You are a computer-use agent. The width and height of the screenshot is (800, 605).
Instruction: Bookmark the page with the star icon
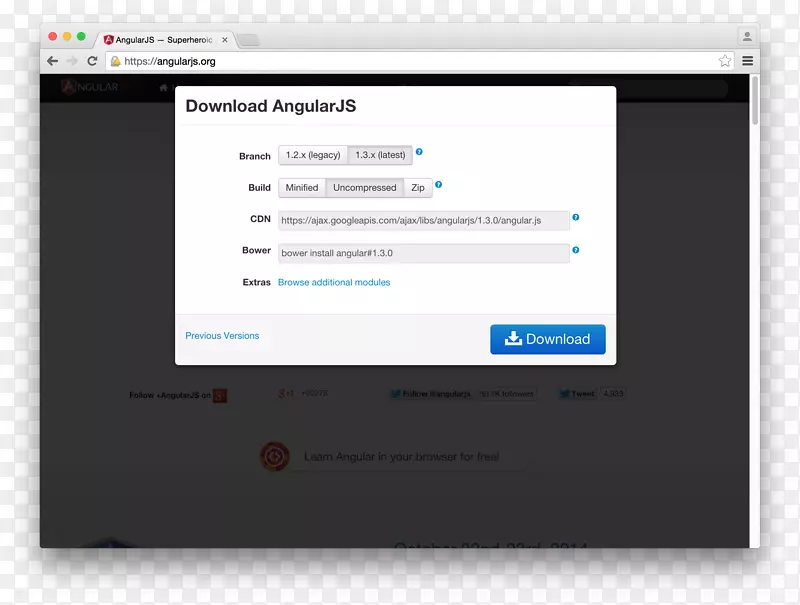pos(725,60)
